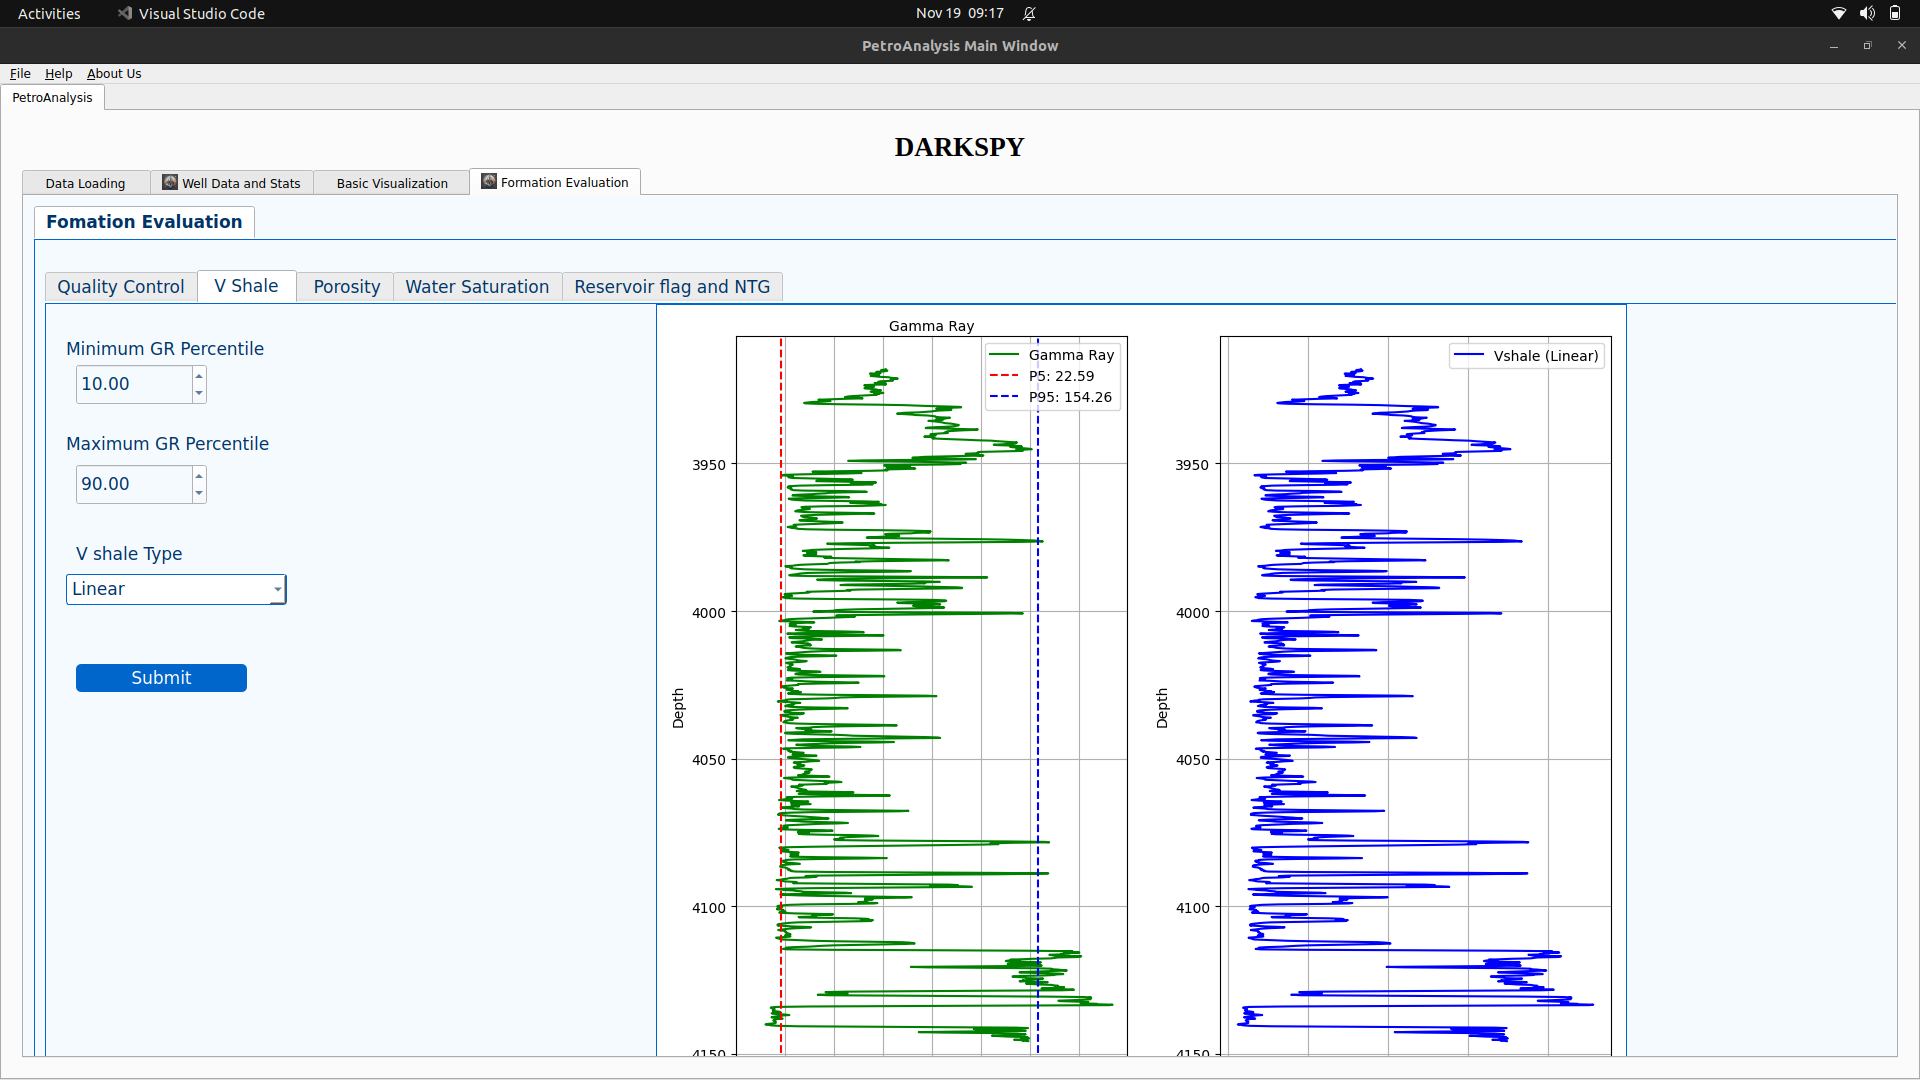Increment Minimum GR Percentile with up arrow
Viewport: 1920px width, 1080px height.
198,377
